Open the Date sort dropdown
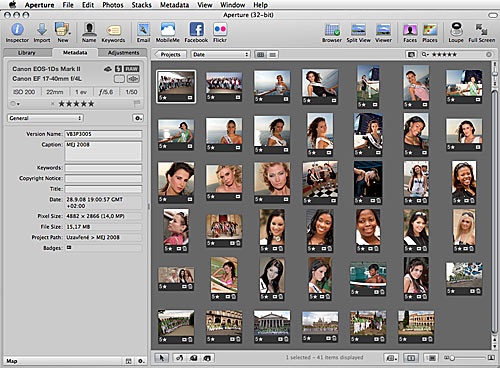Screen dimensions: 500x368 pyautogui.click(x=220, y=54)
